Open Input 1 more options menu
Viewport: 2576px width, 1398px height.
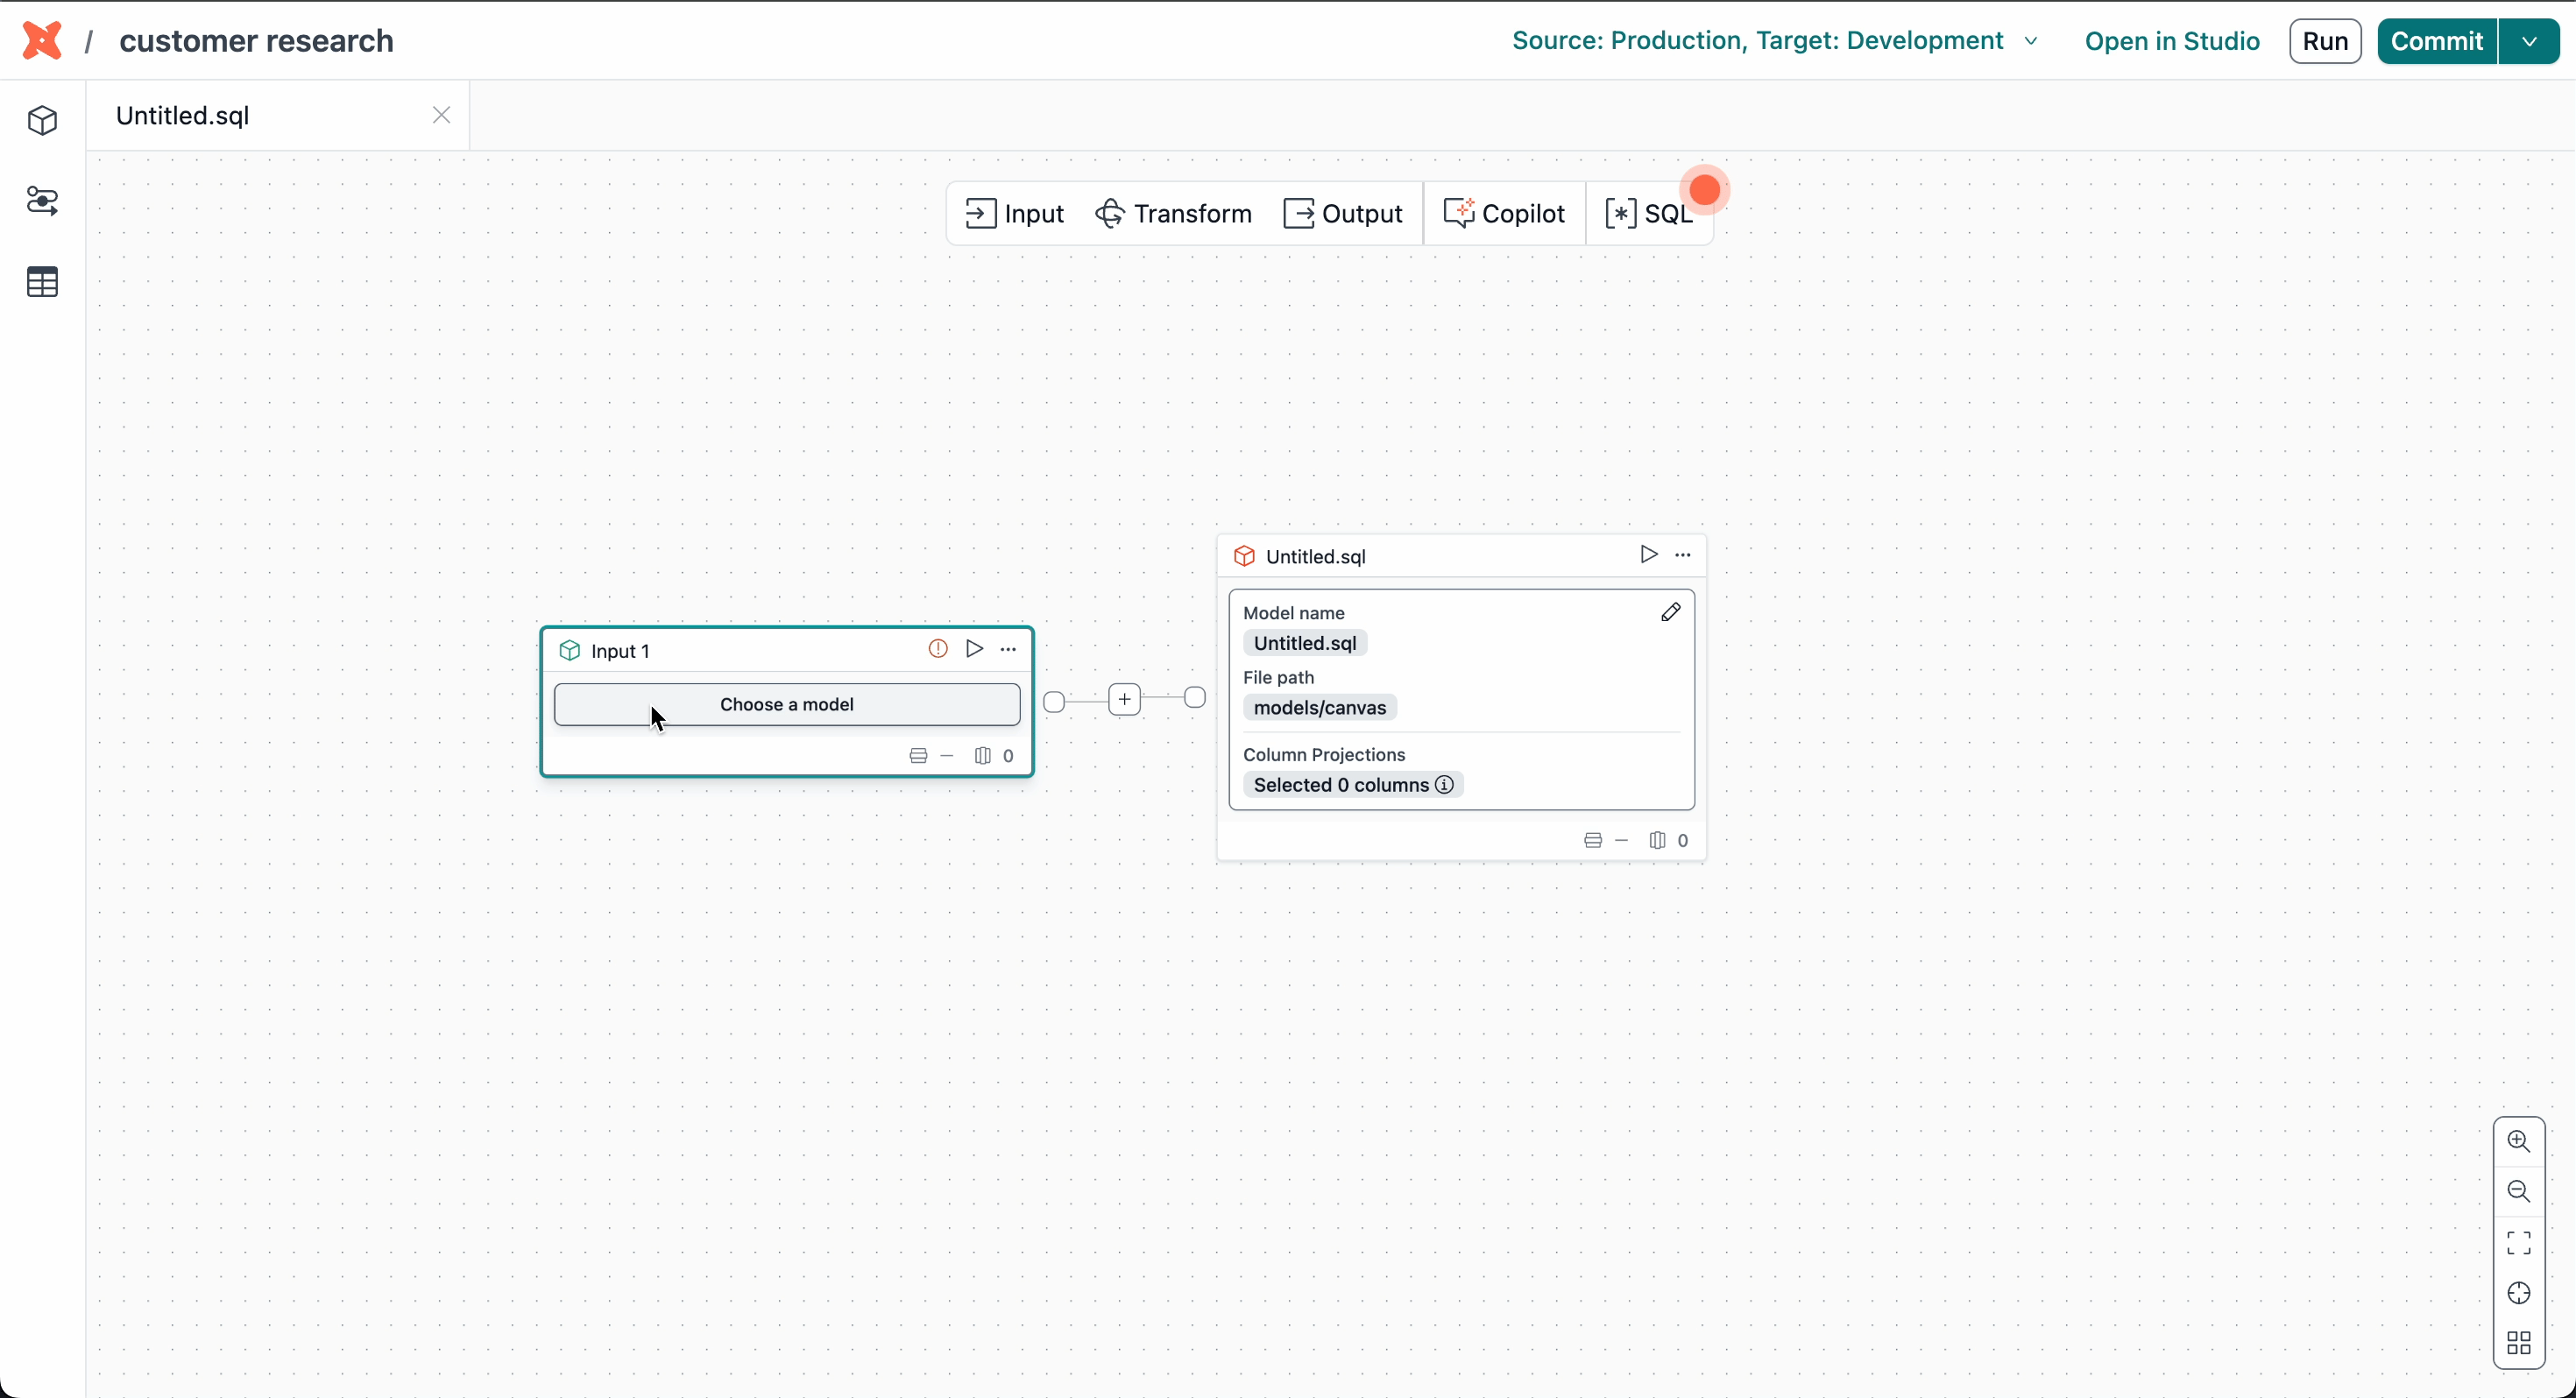tap(1008, 650)
